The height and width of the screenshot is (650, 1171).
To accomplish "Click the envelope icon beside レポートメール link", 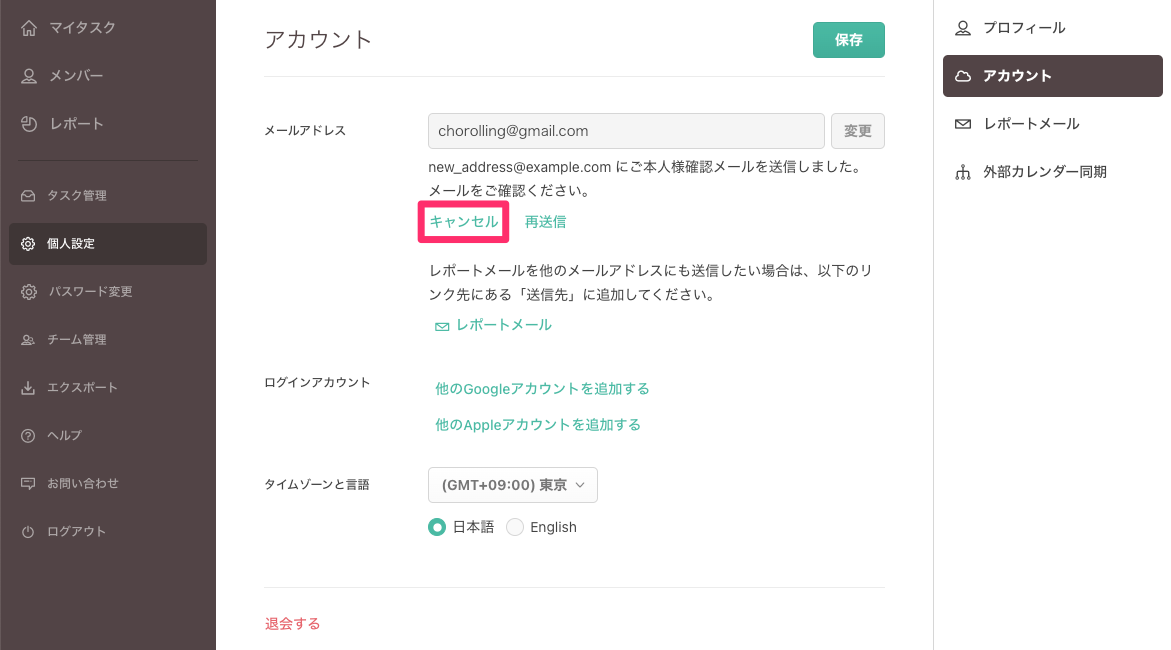I will tap(441, 326).
